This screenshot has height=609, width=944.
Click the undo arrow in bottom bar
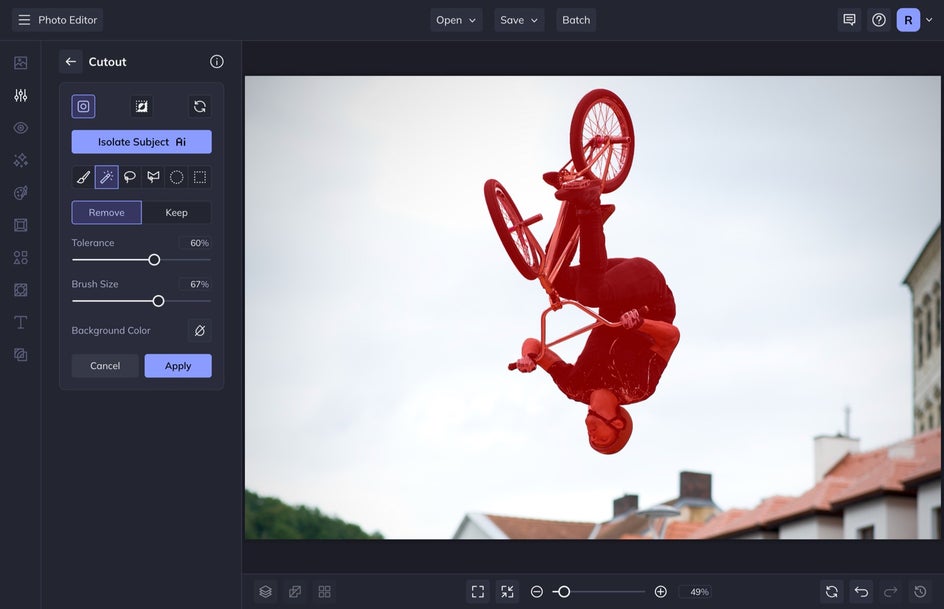862,592
